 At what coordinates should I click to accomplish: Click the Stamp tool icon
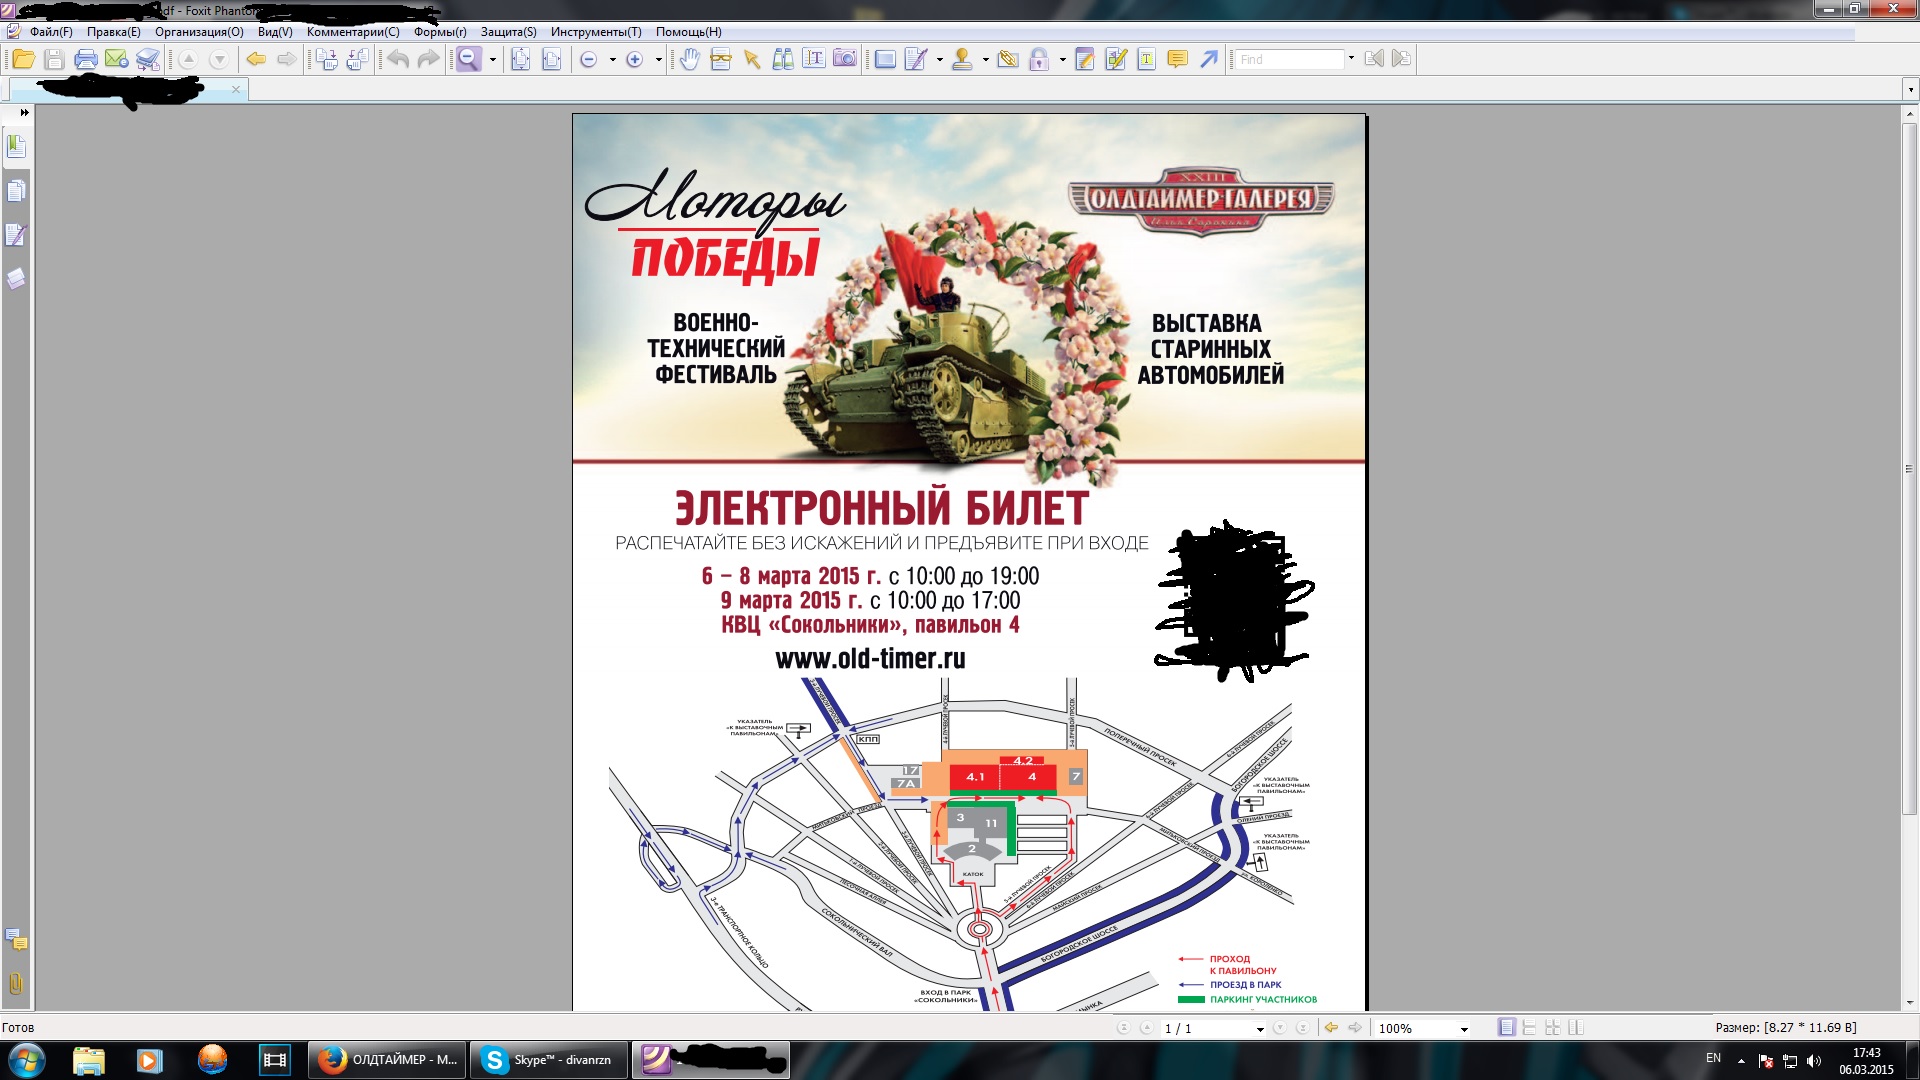(962, 59)
